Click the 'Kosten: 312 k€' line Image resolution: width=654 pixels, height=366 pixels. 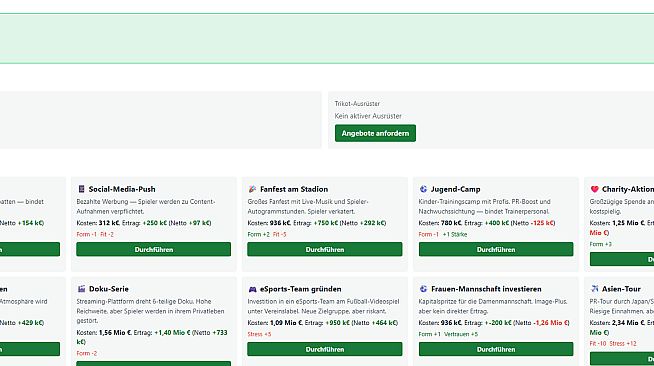(143, 223)
